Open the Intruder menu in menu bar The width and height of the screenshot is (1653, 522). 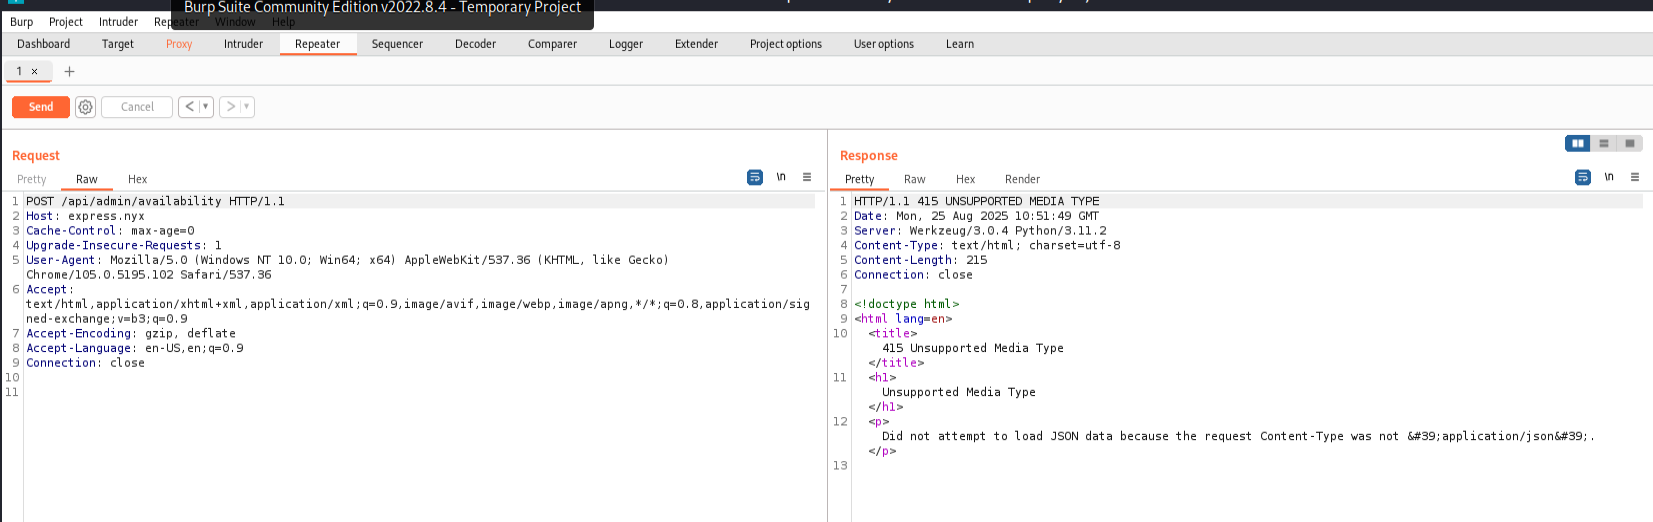point(118,22)
